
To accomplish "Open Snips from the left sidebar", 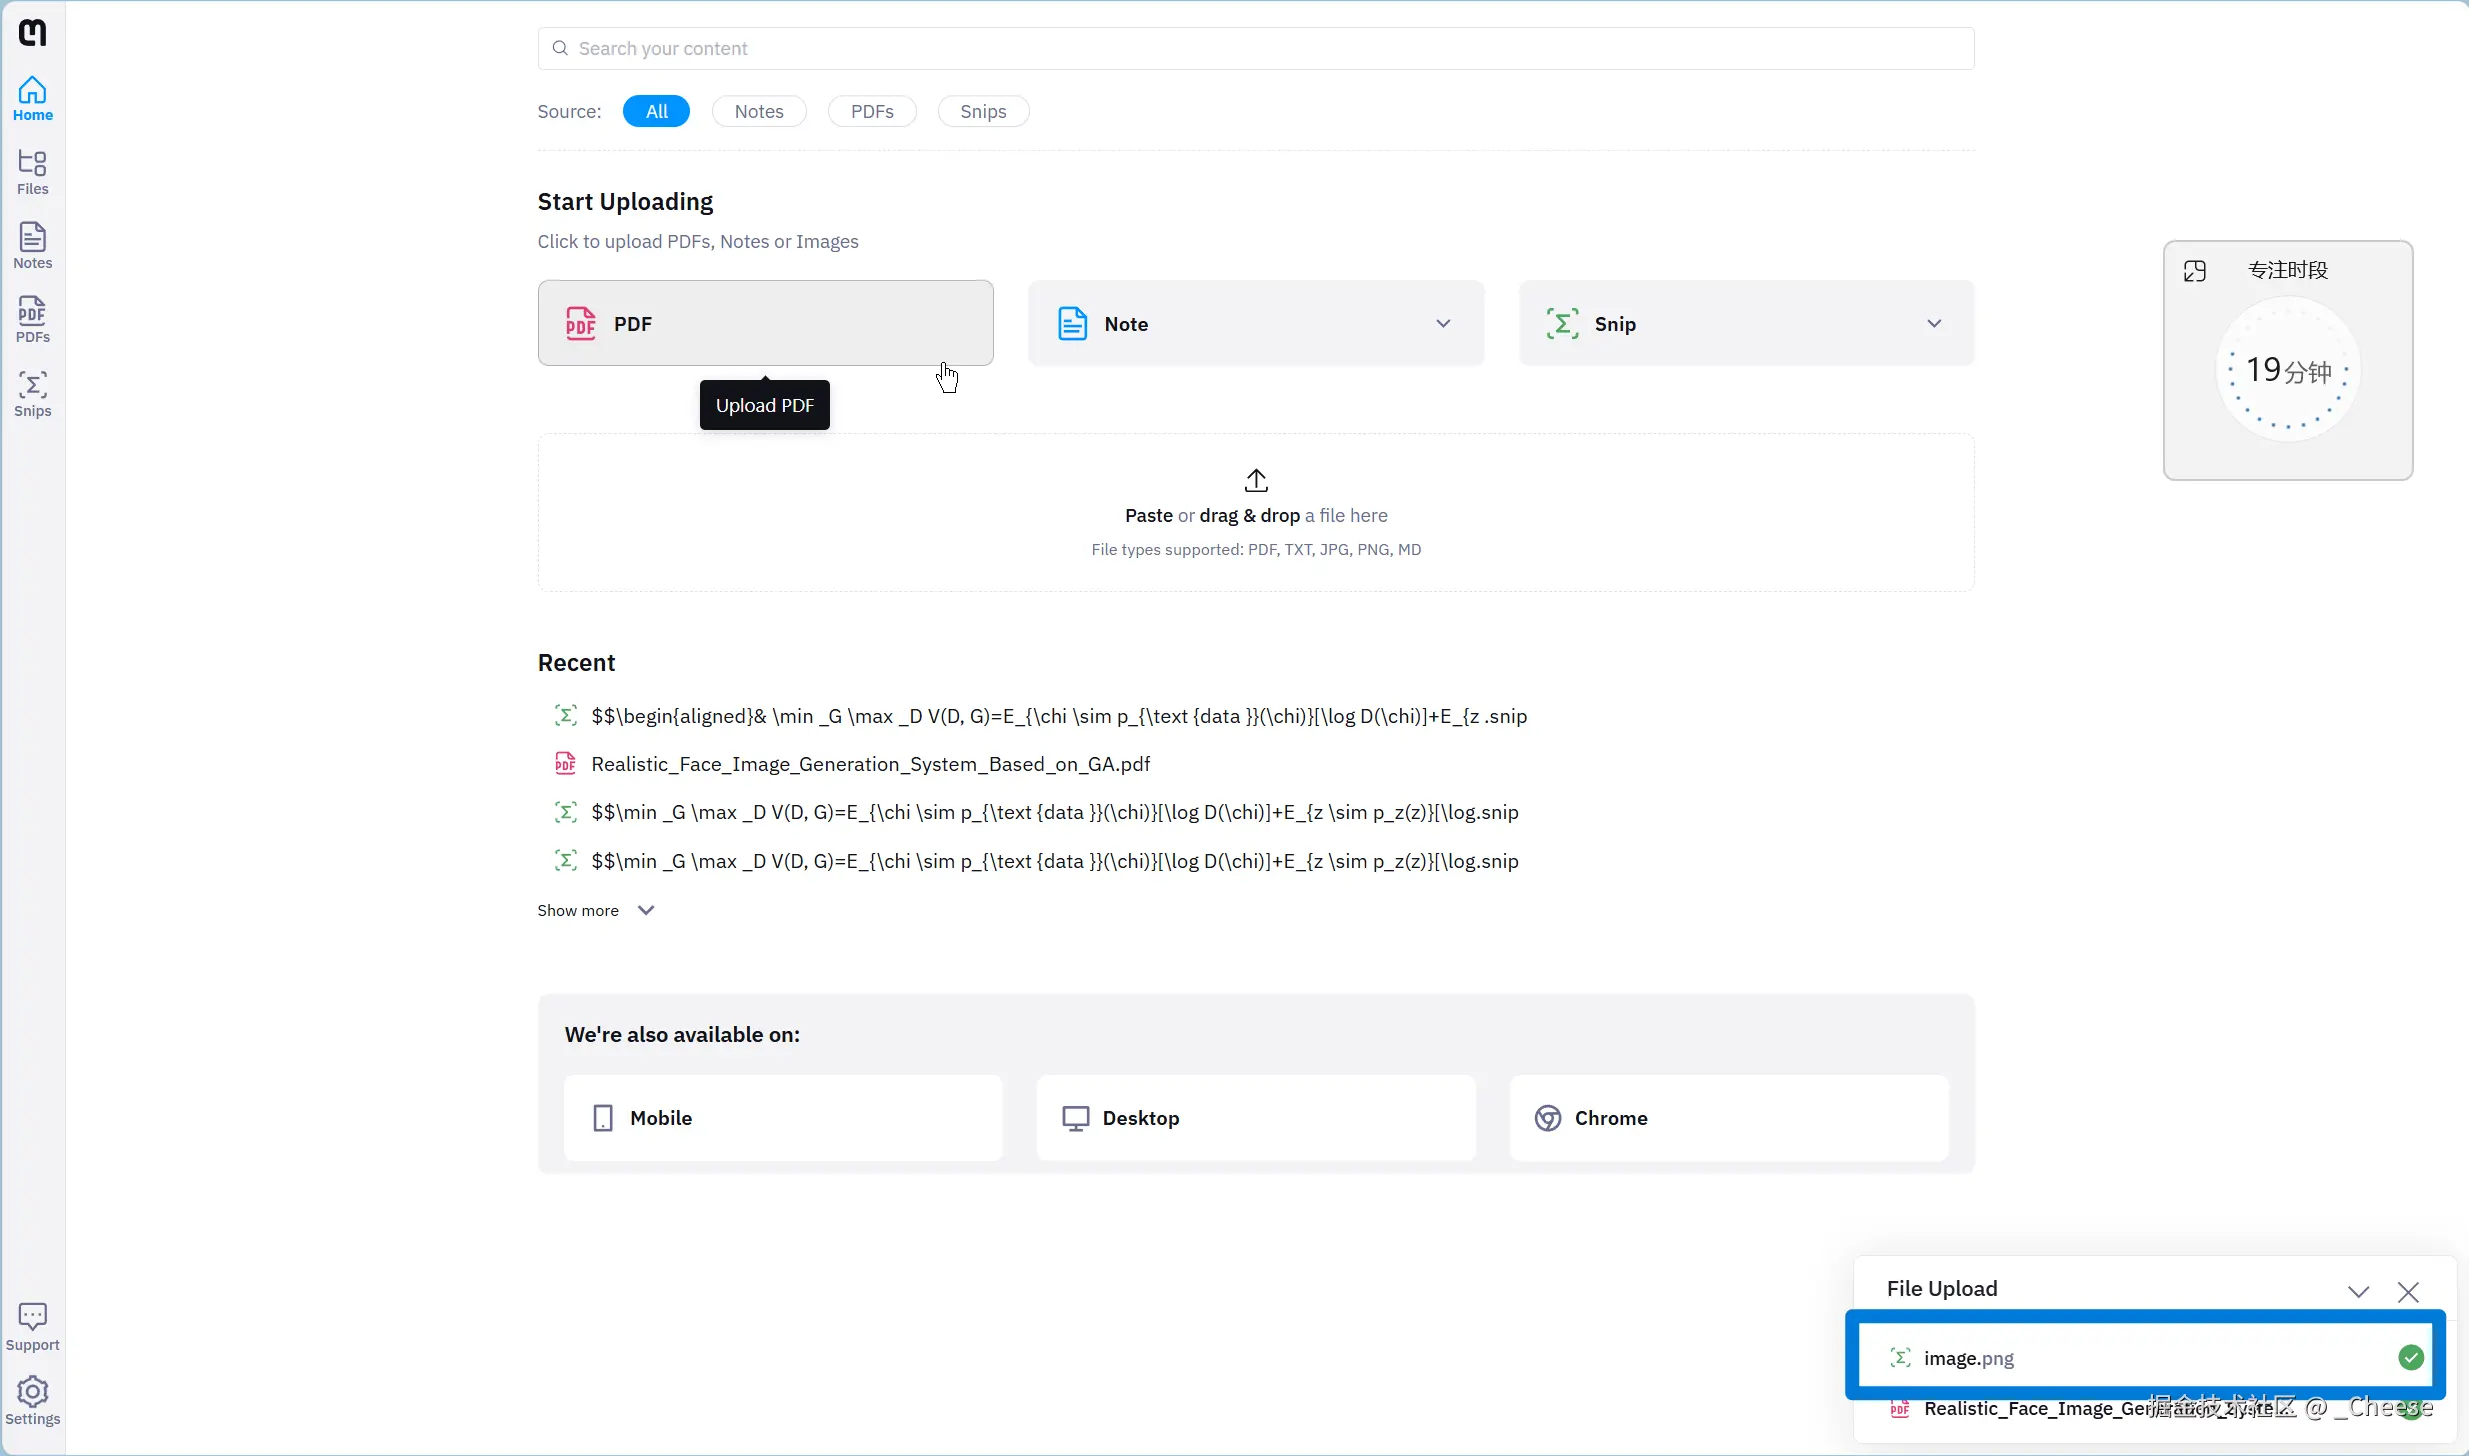I will pyautogui.click(x=32, y=394).
